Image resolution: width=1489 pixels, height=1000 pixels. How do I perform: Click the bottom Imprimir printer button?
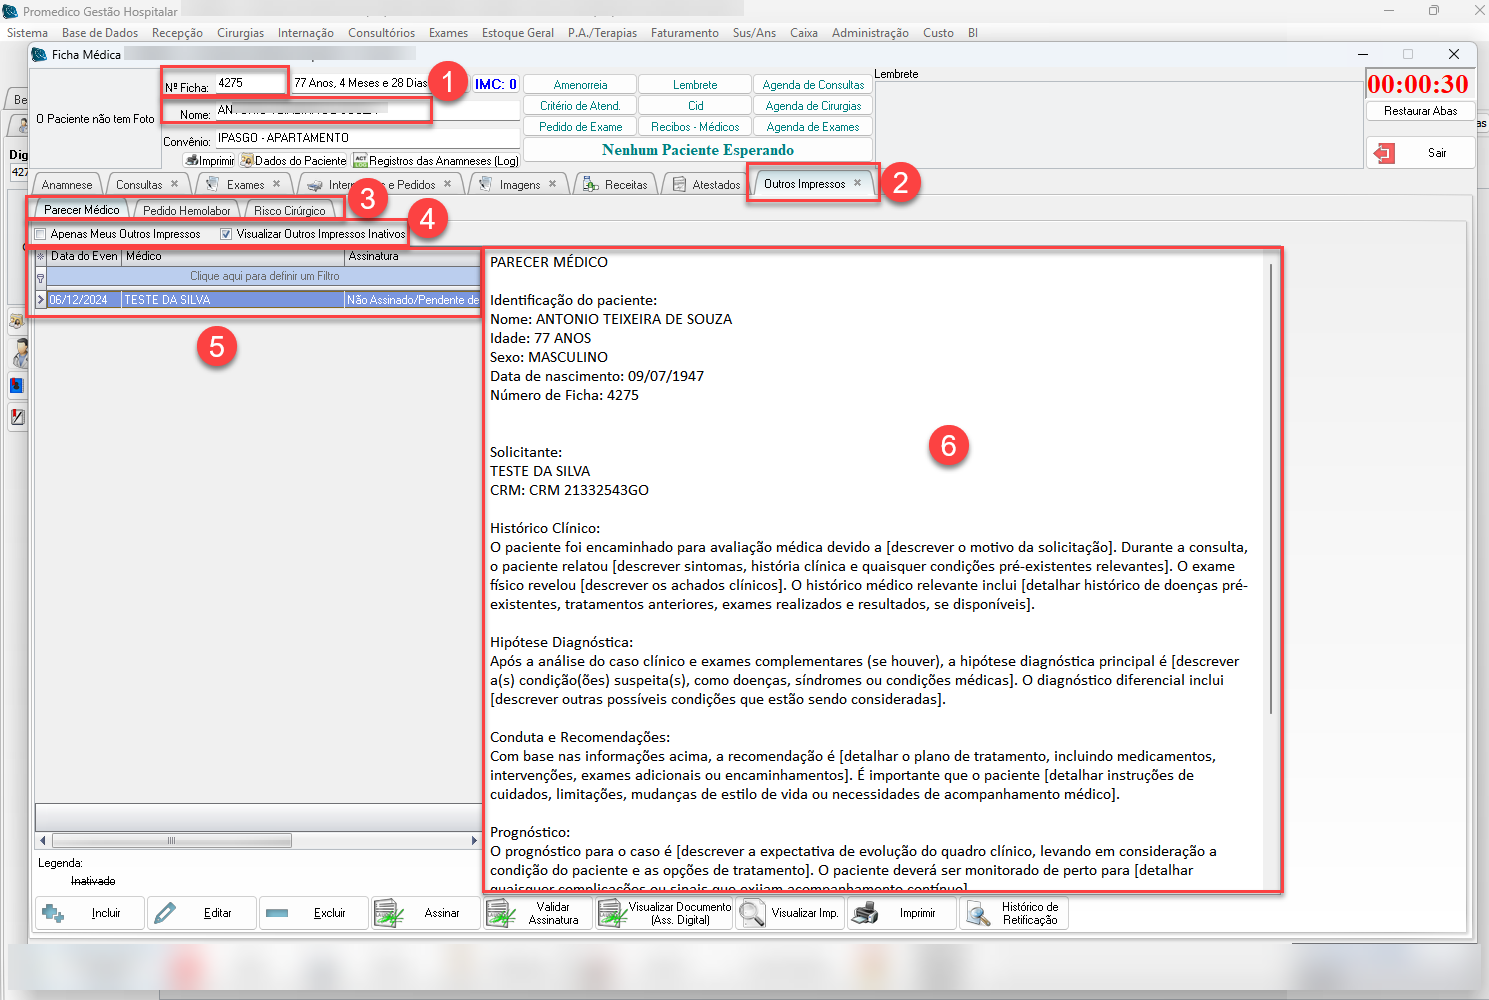click(902, 913)
